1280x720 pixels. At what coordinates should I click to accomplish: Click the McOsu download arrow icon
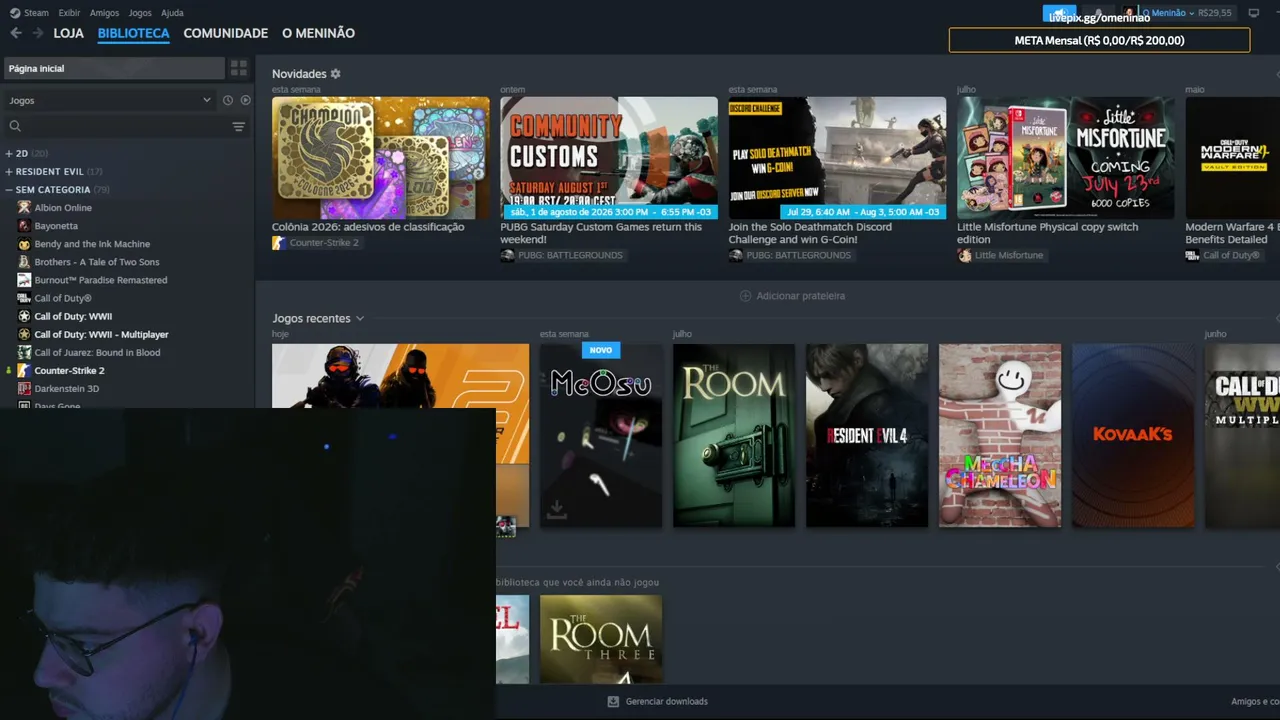pos(557,510)
